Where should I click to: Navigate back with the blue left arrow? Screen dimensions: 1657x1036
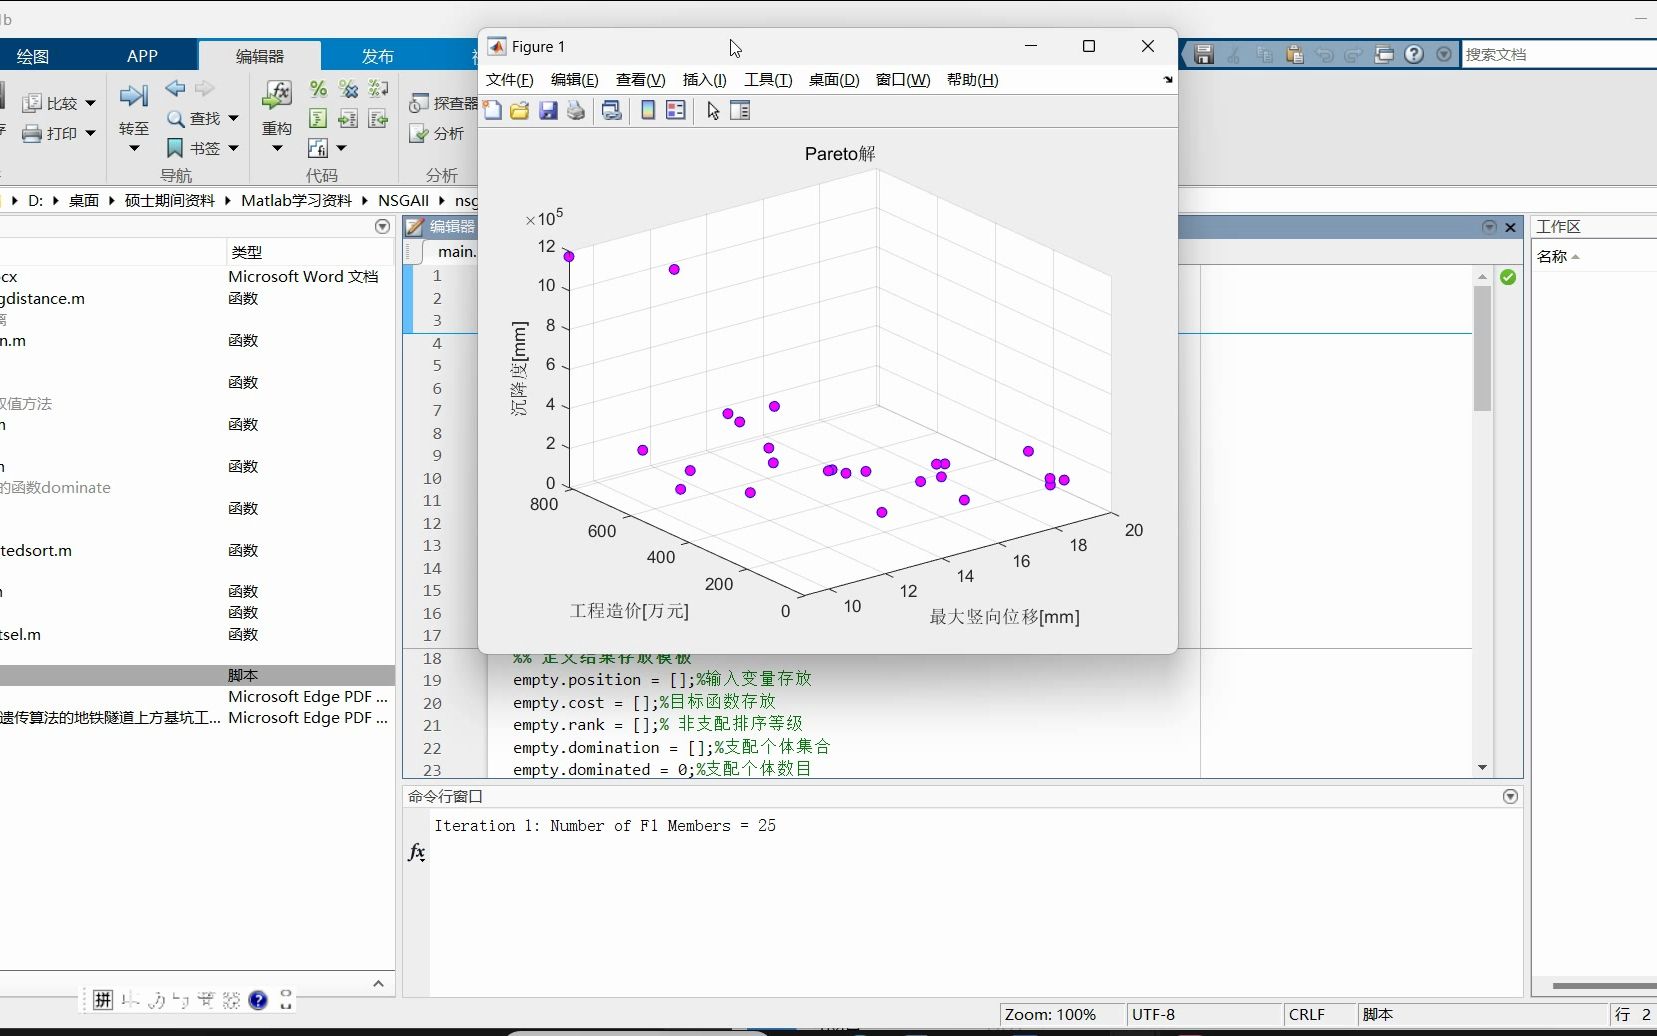175,89
